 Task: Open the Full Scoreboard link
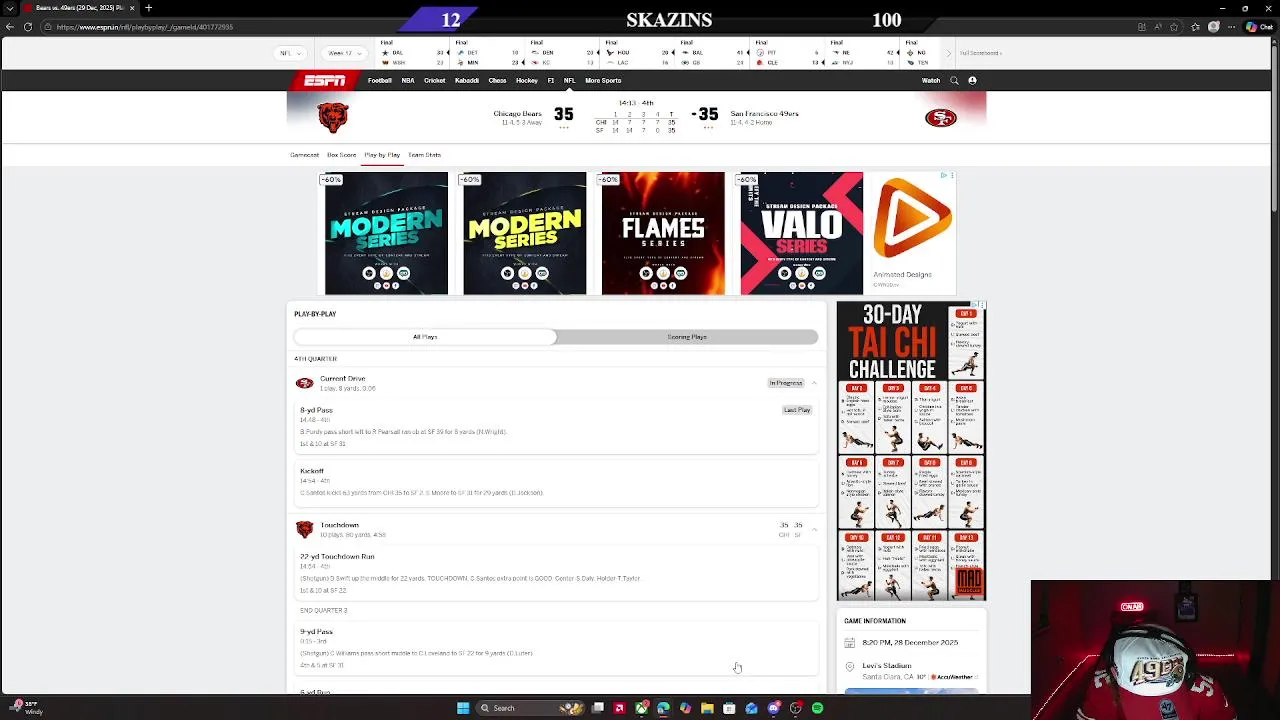click(981, 53)
